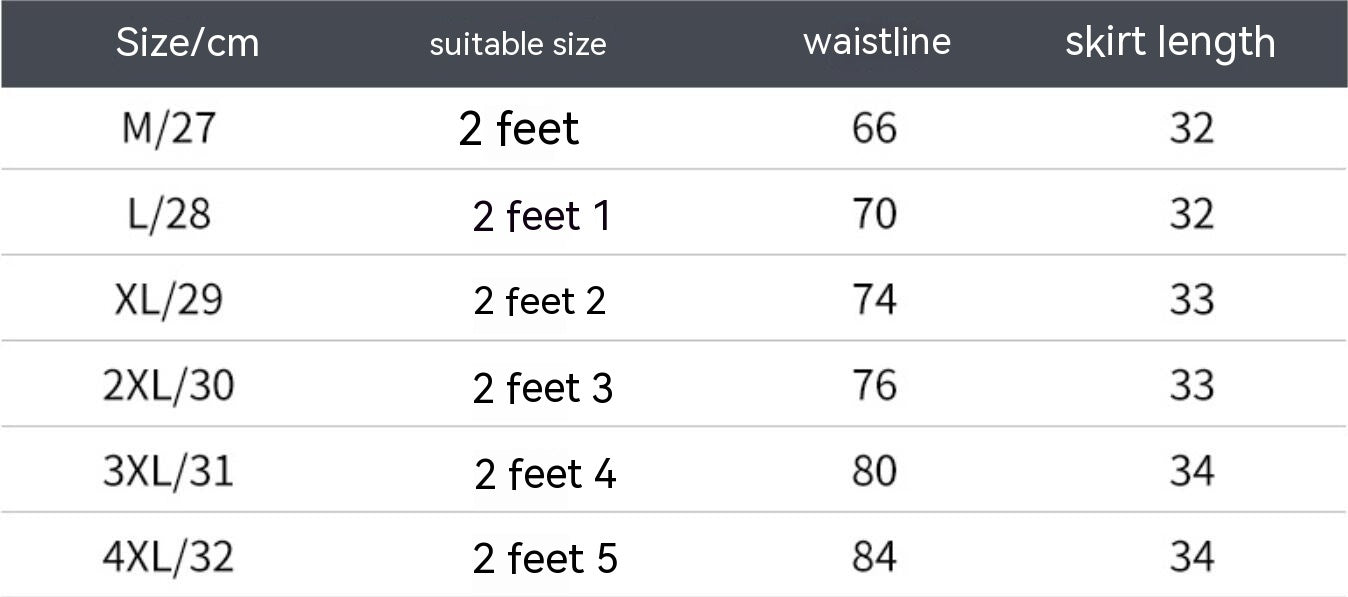Click the 2 feet 5 cell
This screenshot has width=1348, height=597.
tap(545, 559)
